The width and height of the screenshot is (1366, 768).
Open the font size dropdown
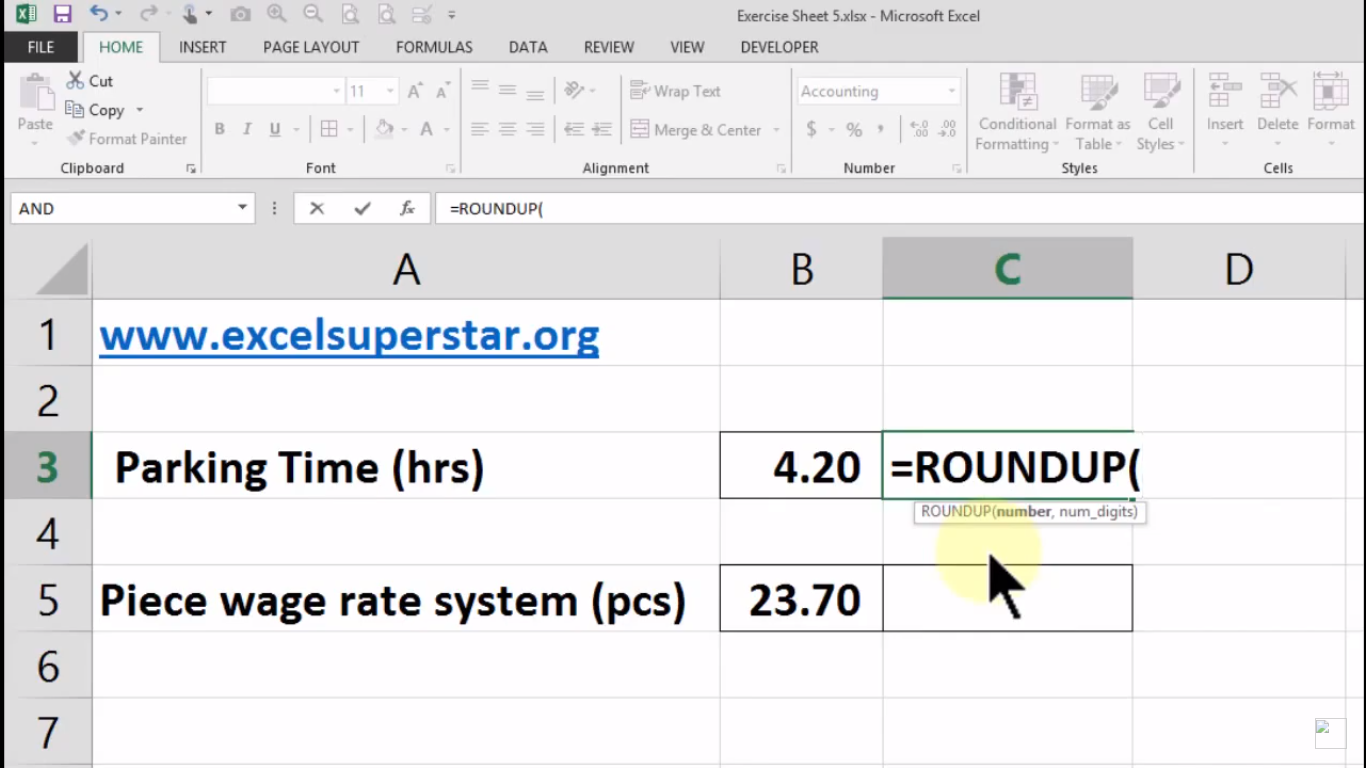tap(390, 91)
